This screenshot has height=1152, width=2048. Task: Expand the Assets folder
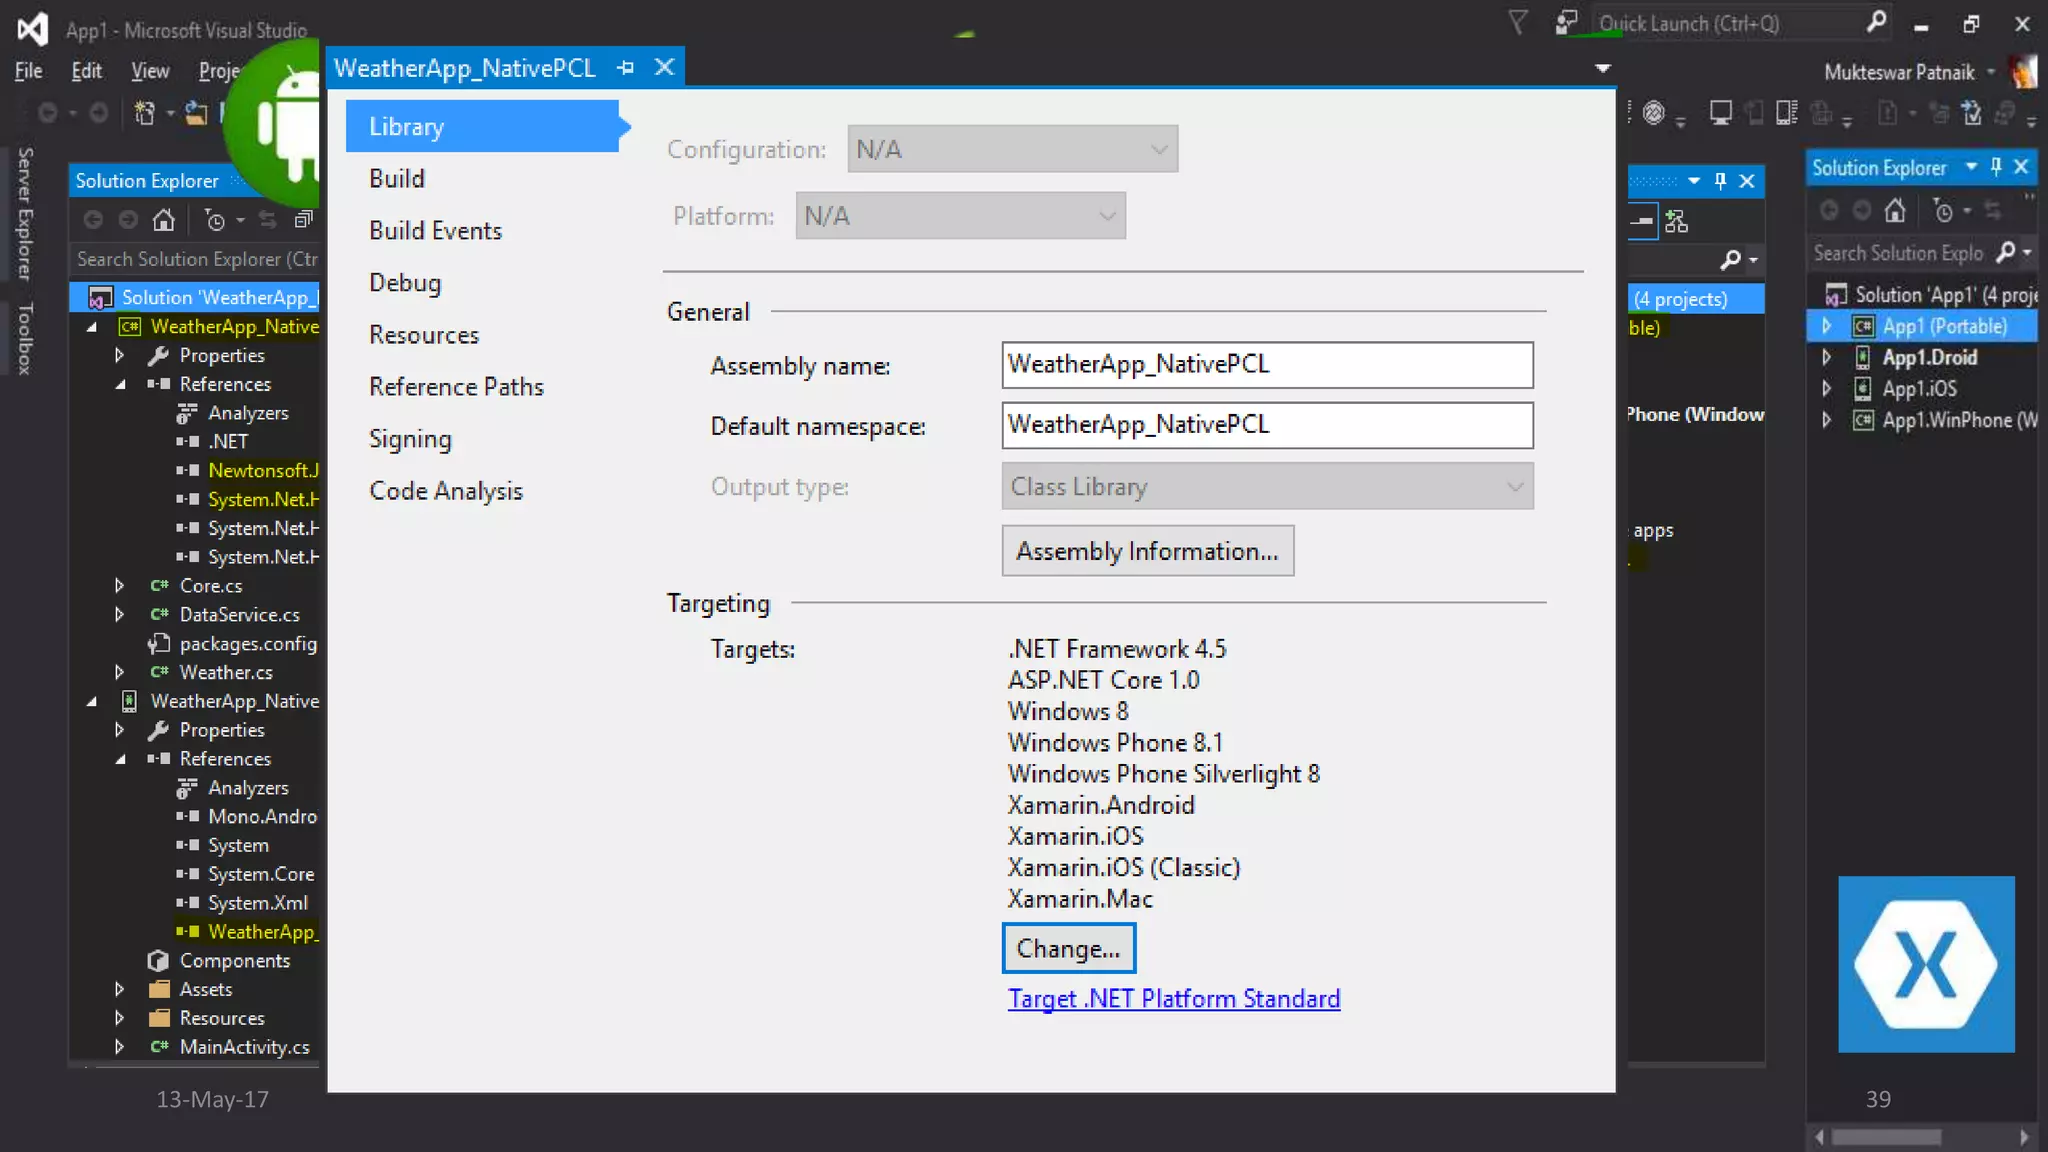click(x=119, y=989)
